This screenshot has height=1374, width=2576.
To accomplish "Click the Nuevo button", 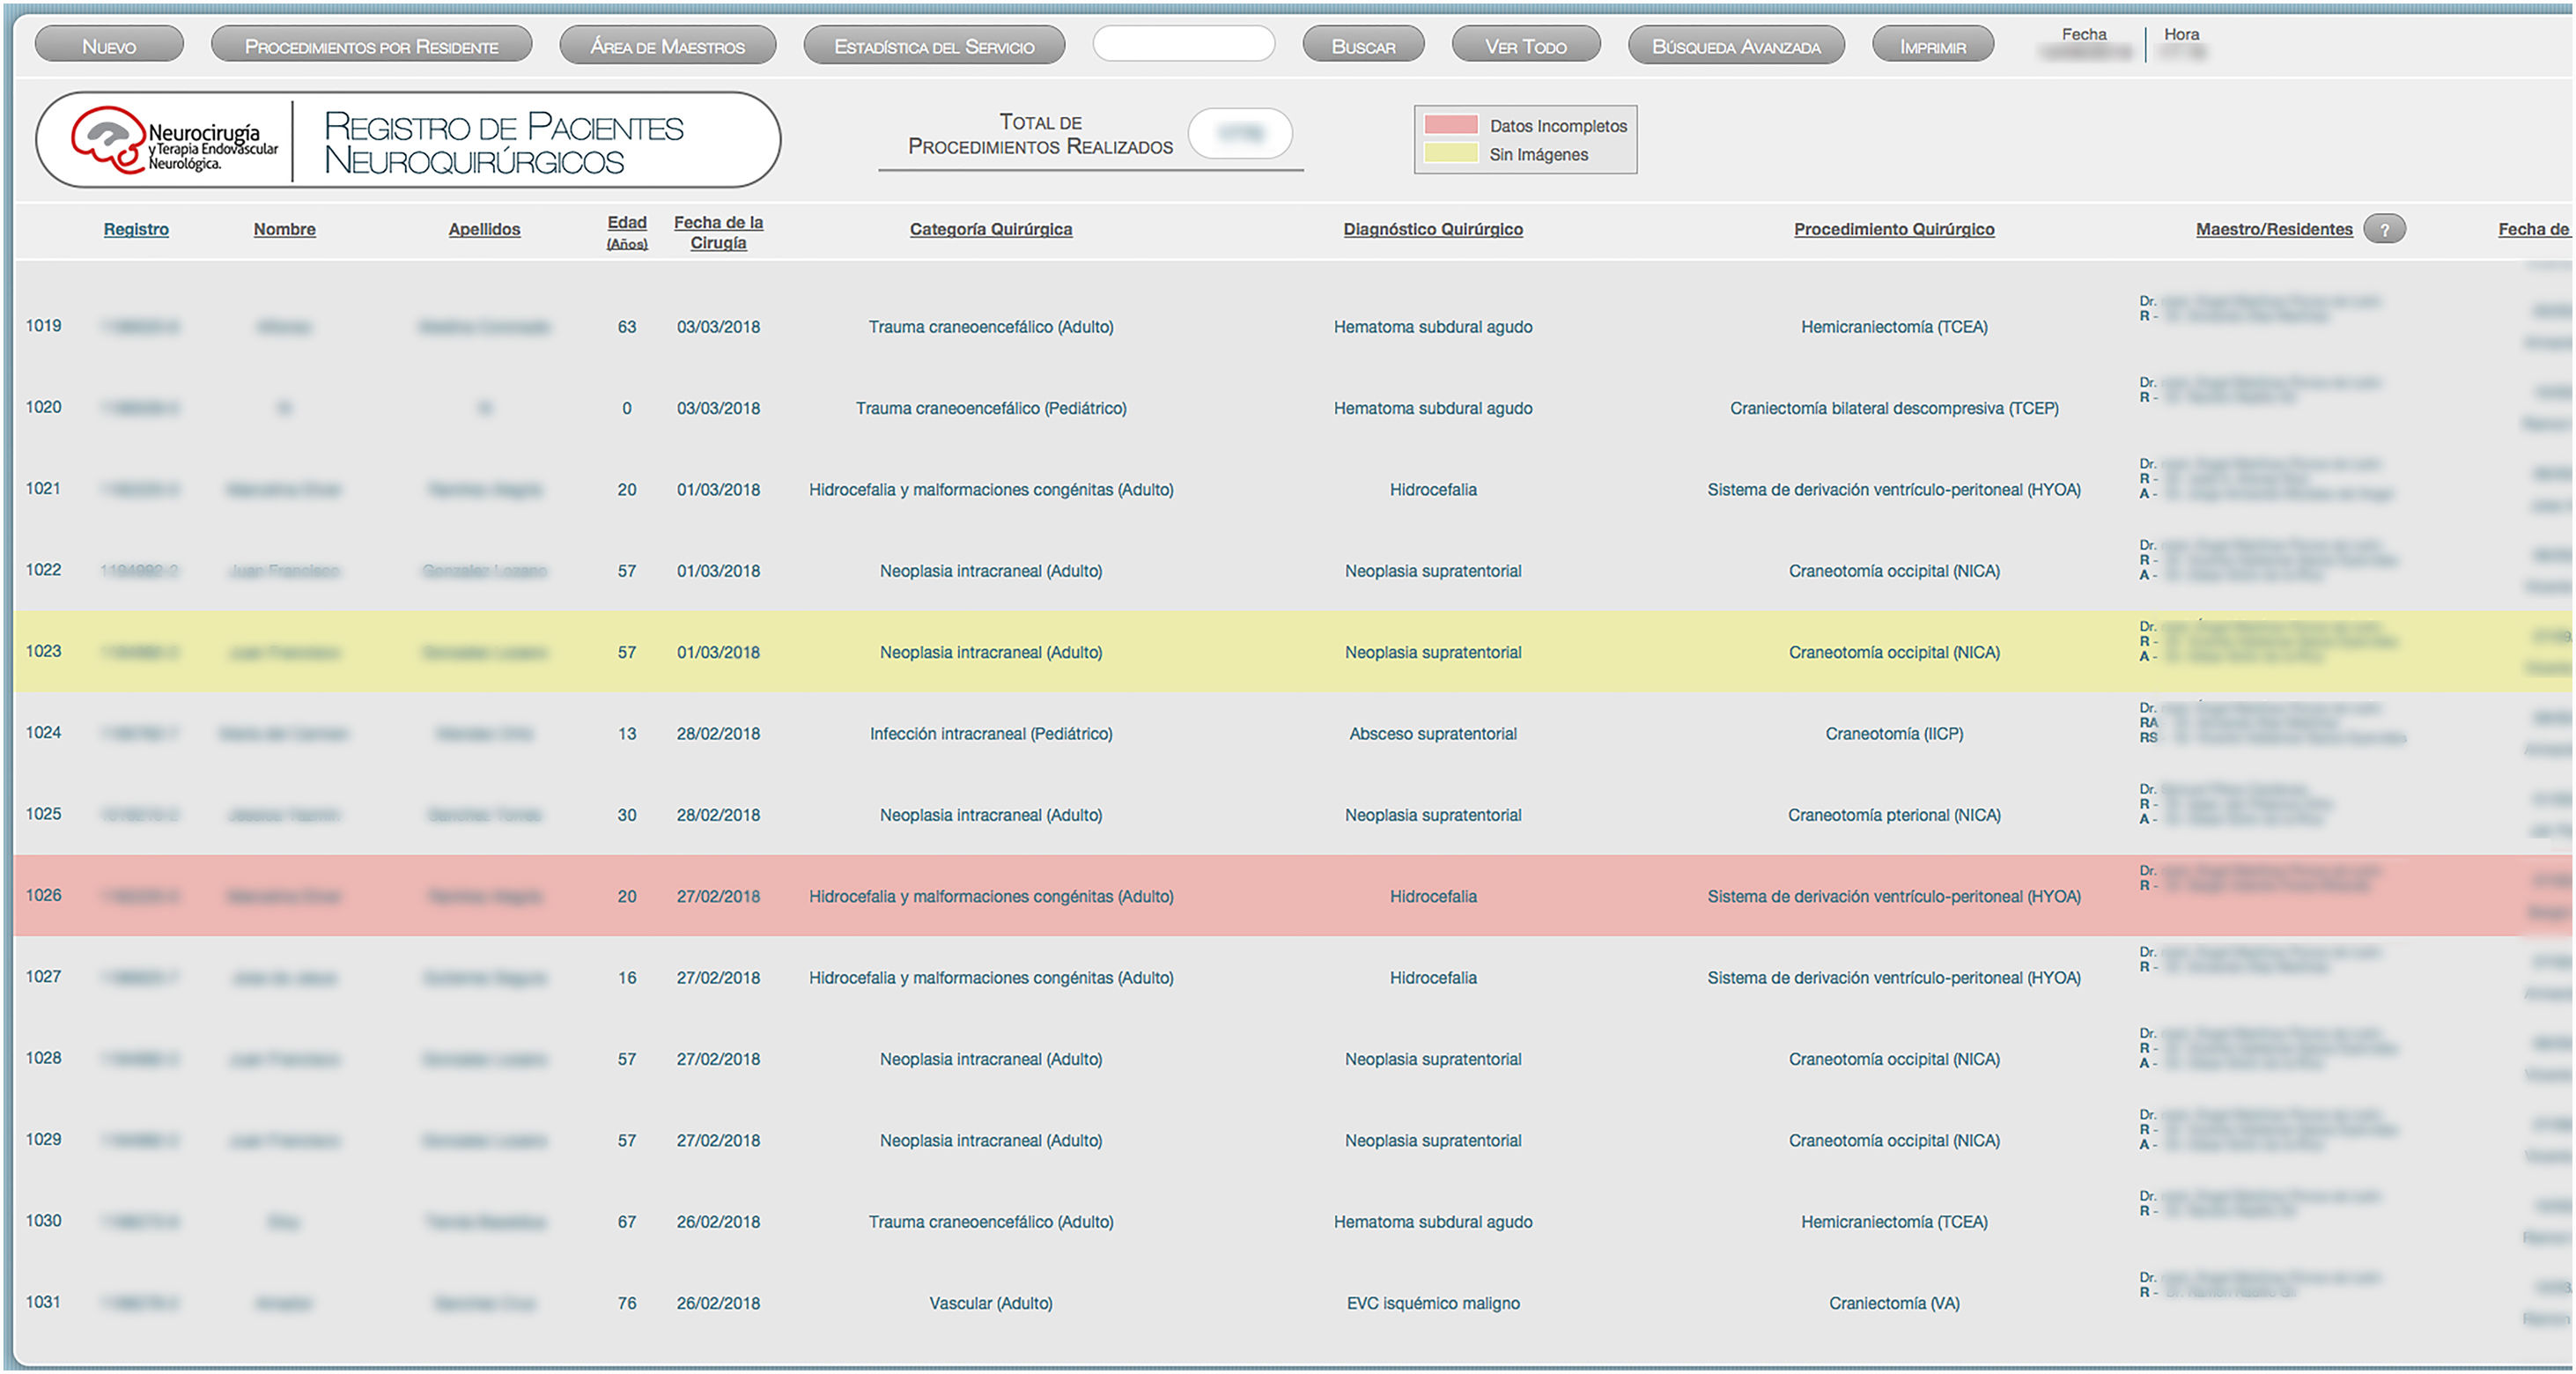I will click(x=109, y=46).
